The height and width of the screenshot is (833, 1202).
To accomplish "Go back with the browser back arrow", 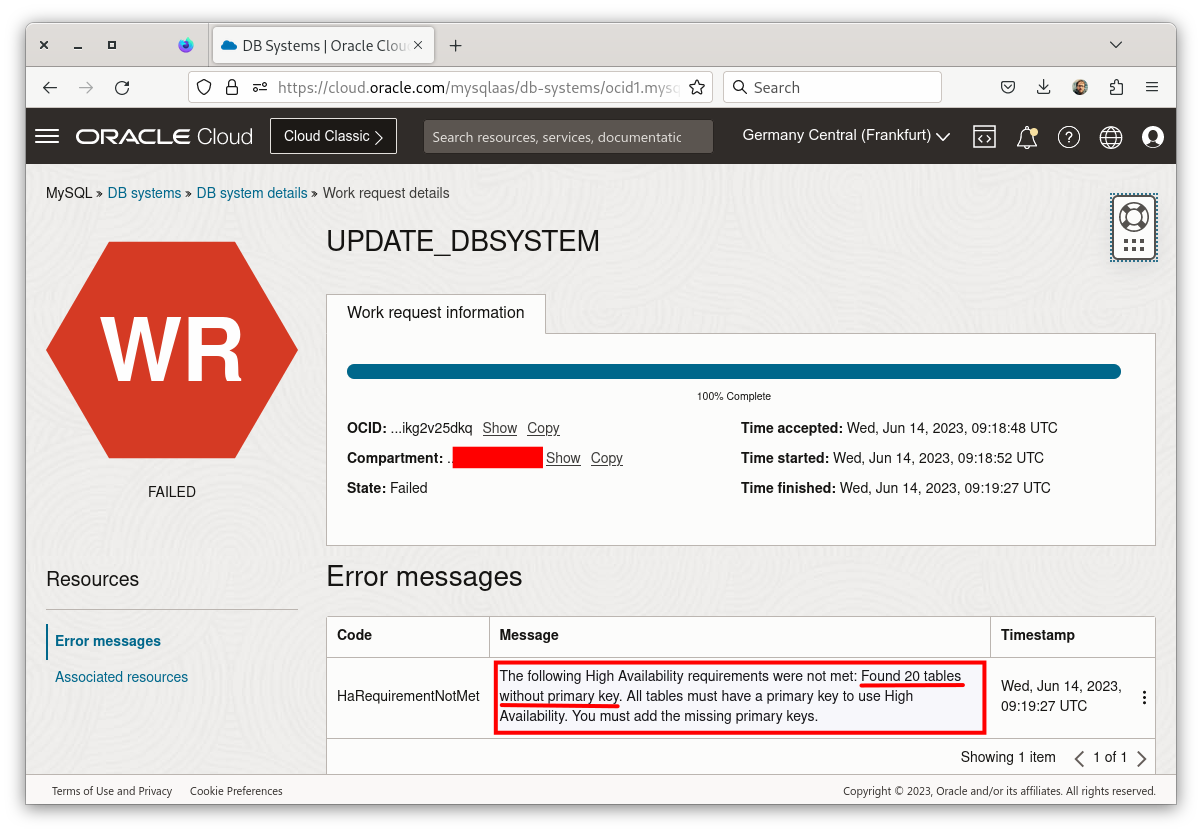I will pos(50,87).
